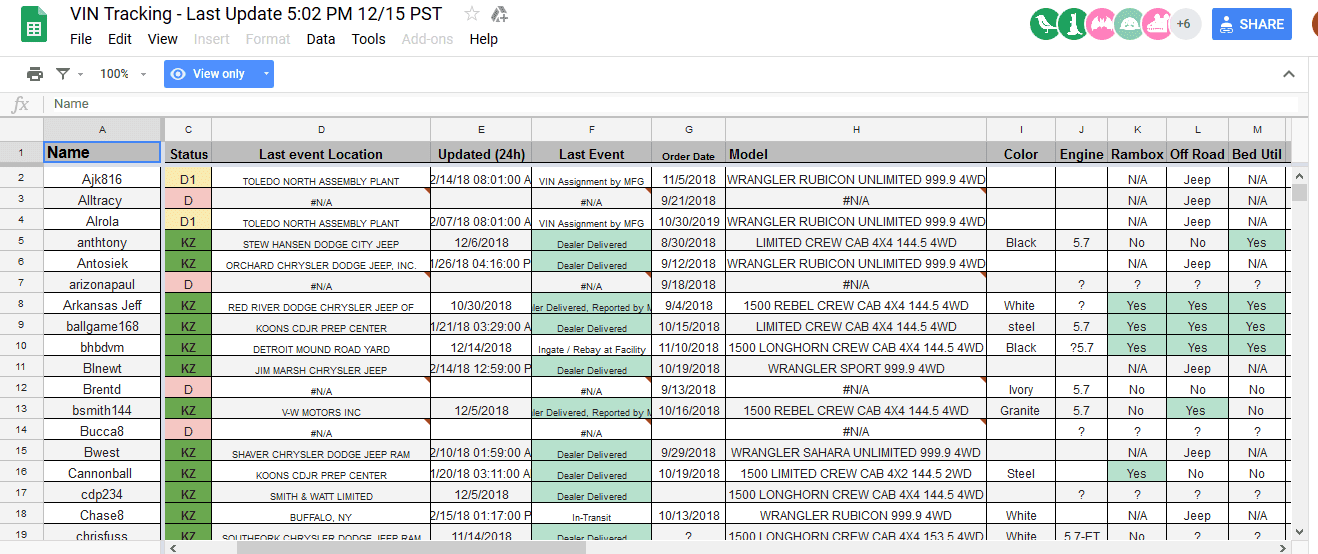
Task: Select the yellow D1 status cell for Alrola
Action: (x=188, y=221)
